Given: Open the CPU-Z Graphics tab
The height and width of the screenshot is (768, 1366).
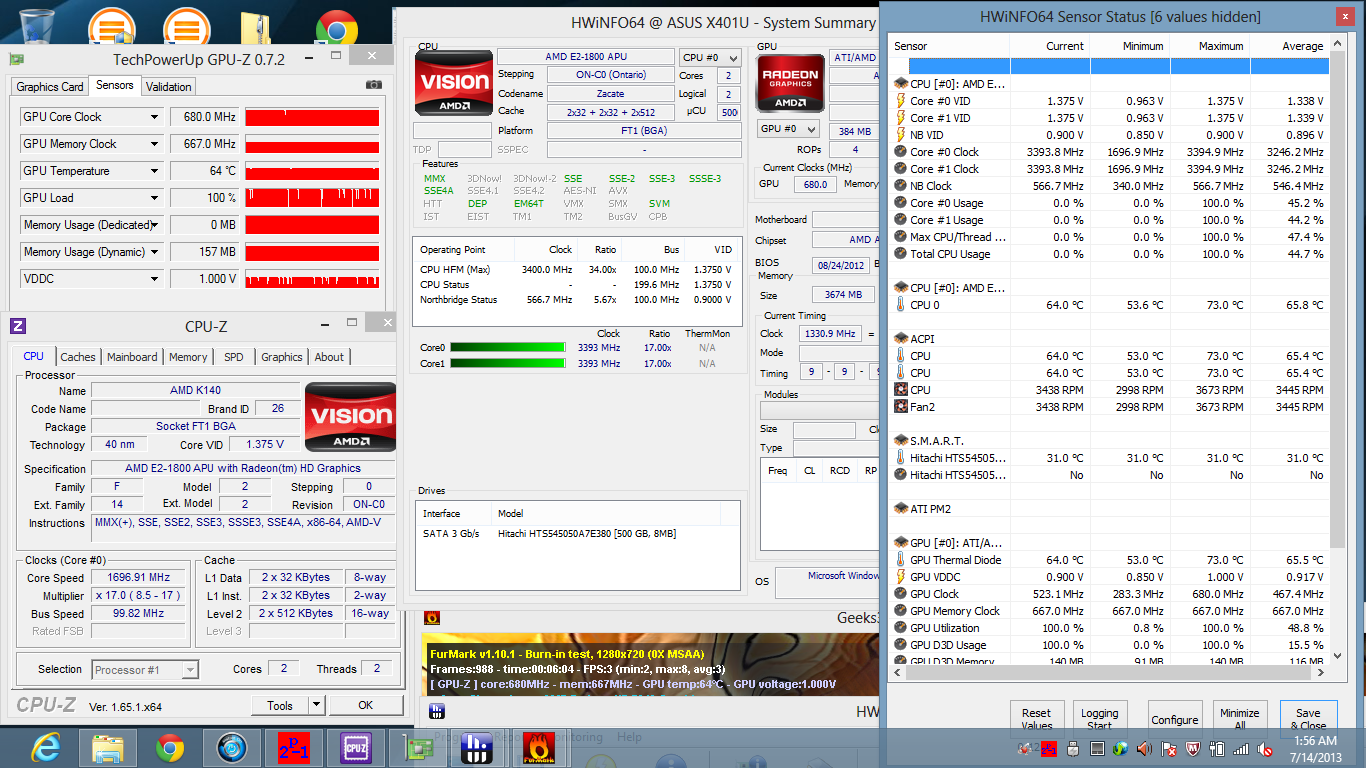Looking at the screenshot, I should (x=282, y=357).
